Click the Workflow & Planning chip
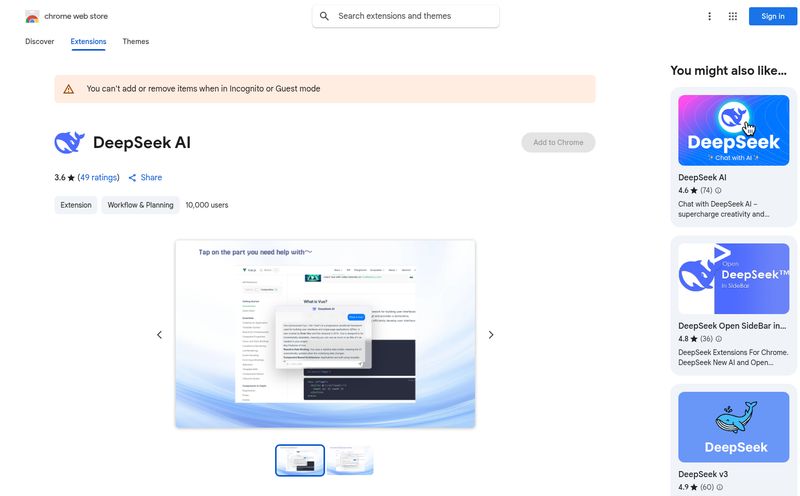800x496 pixels. tap(140, 205)
